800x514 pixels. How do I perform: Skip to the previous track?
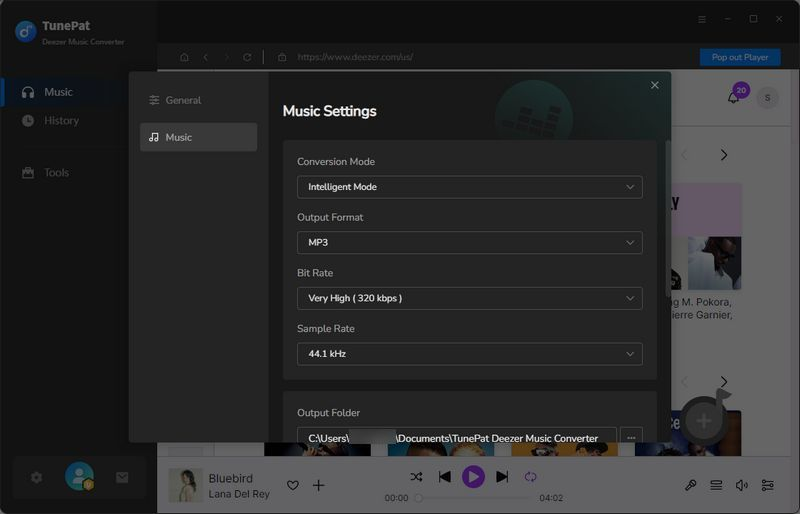444,477
